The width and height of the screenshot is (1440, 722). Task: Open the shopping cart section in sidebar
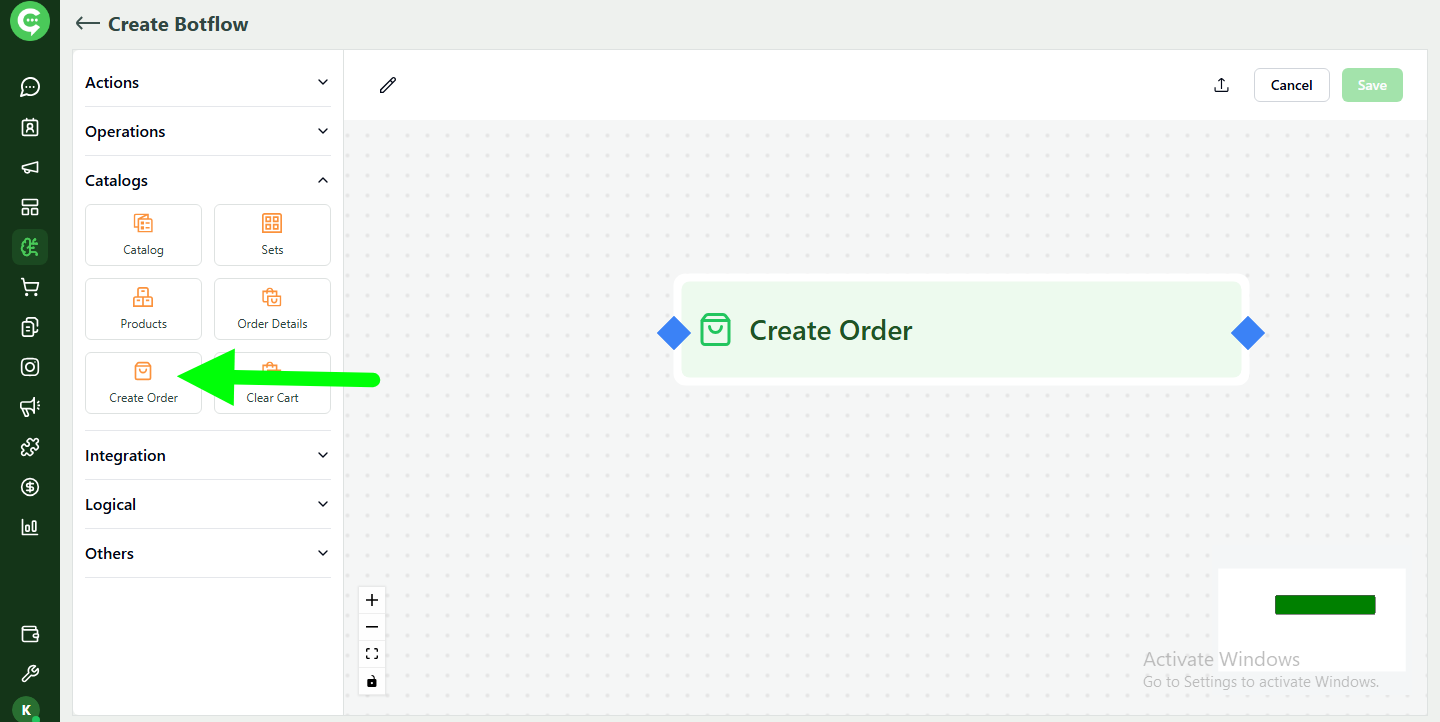click(29, 287)
